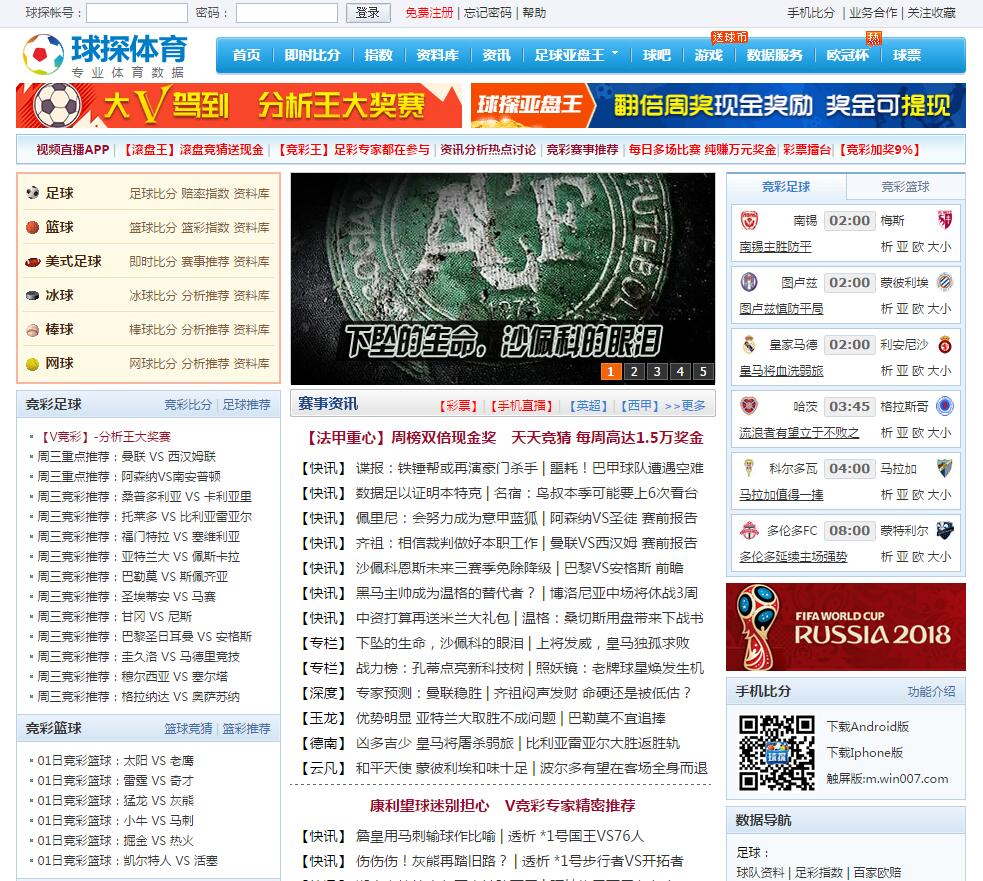Click the 南锡 team crest icon
This screenshot has height=881, width=983.
(x=749, y=220)
